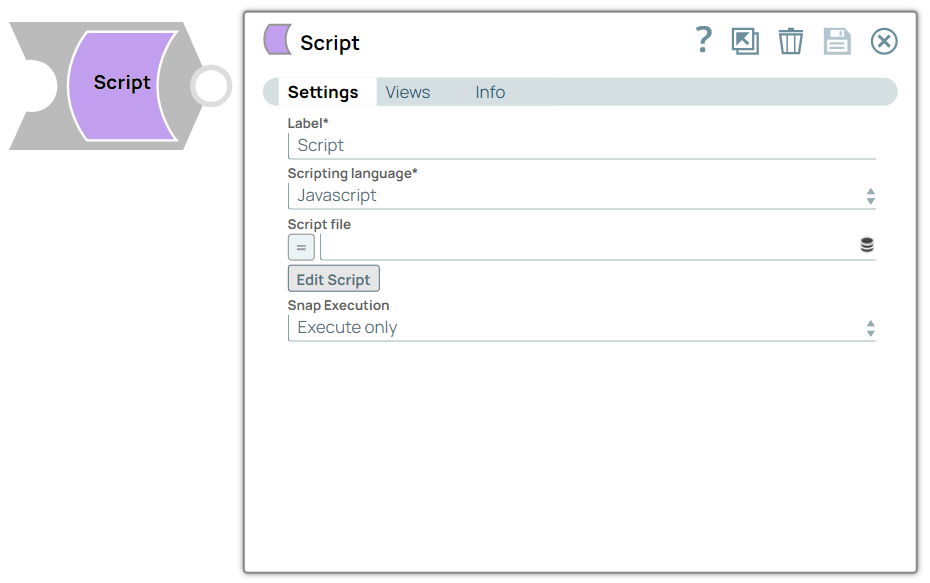Switch to the Settings tab

tap(323, 92)
